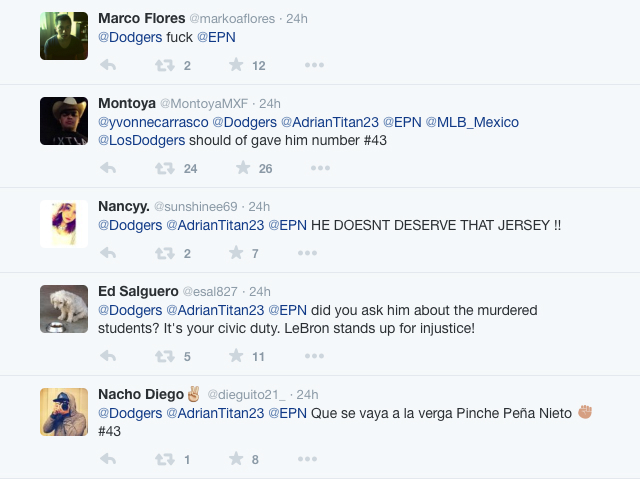Image resolution: width=640 pixels, height=479 pixels.
Task: Favorite Nancyy.'s tweet with star
Action: coord(236,254)
